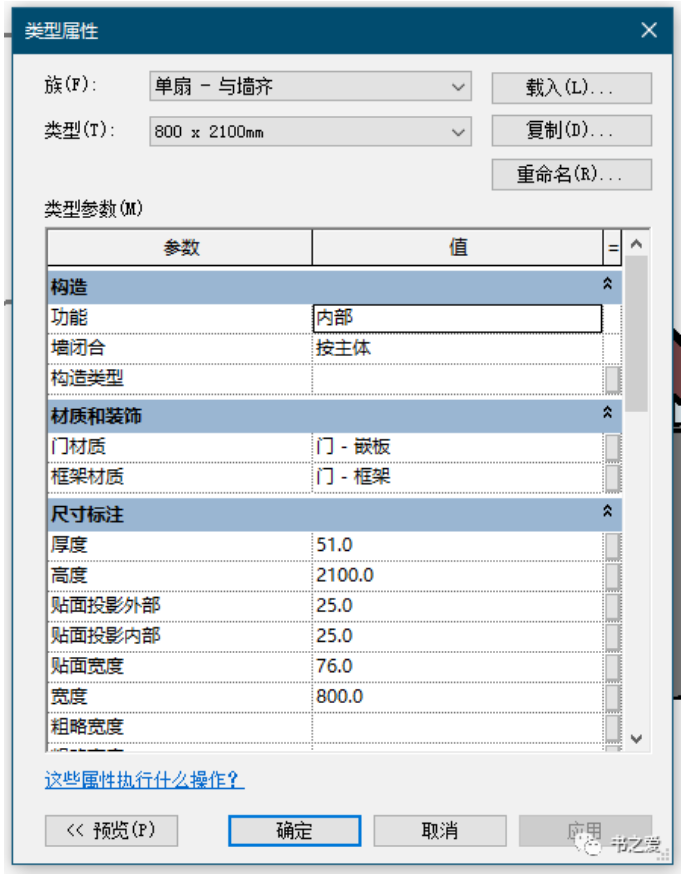Click the associate button for 粗略宽度 row

pos(613,727)
